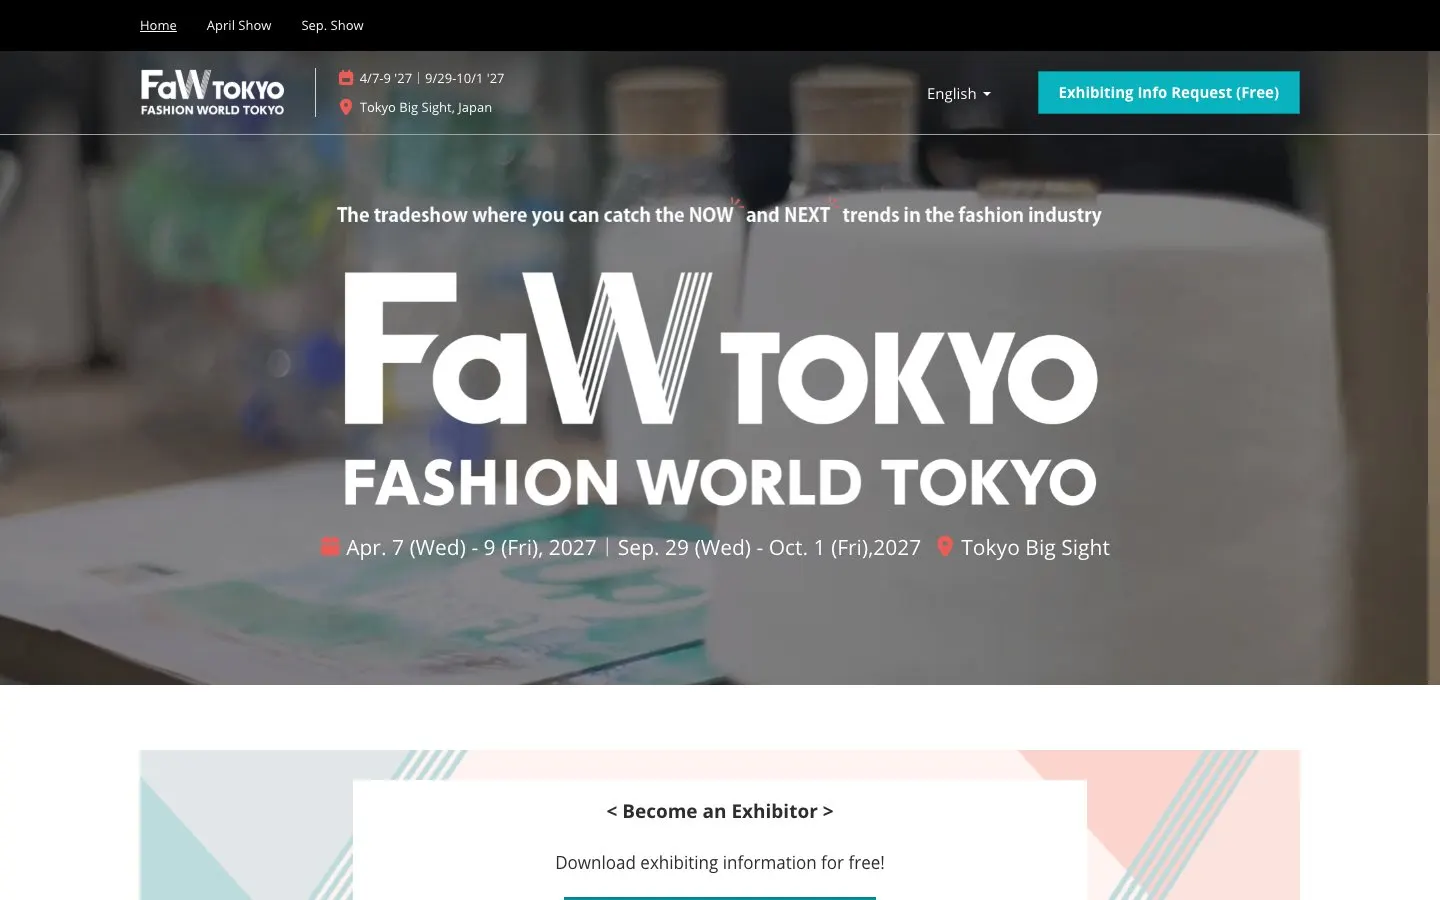Click the large FaW Tokyo hero logo
1440x900 pixels.
721,388
